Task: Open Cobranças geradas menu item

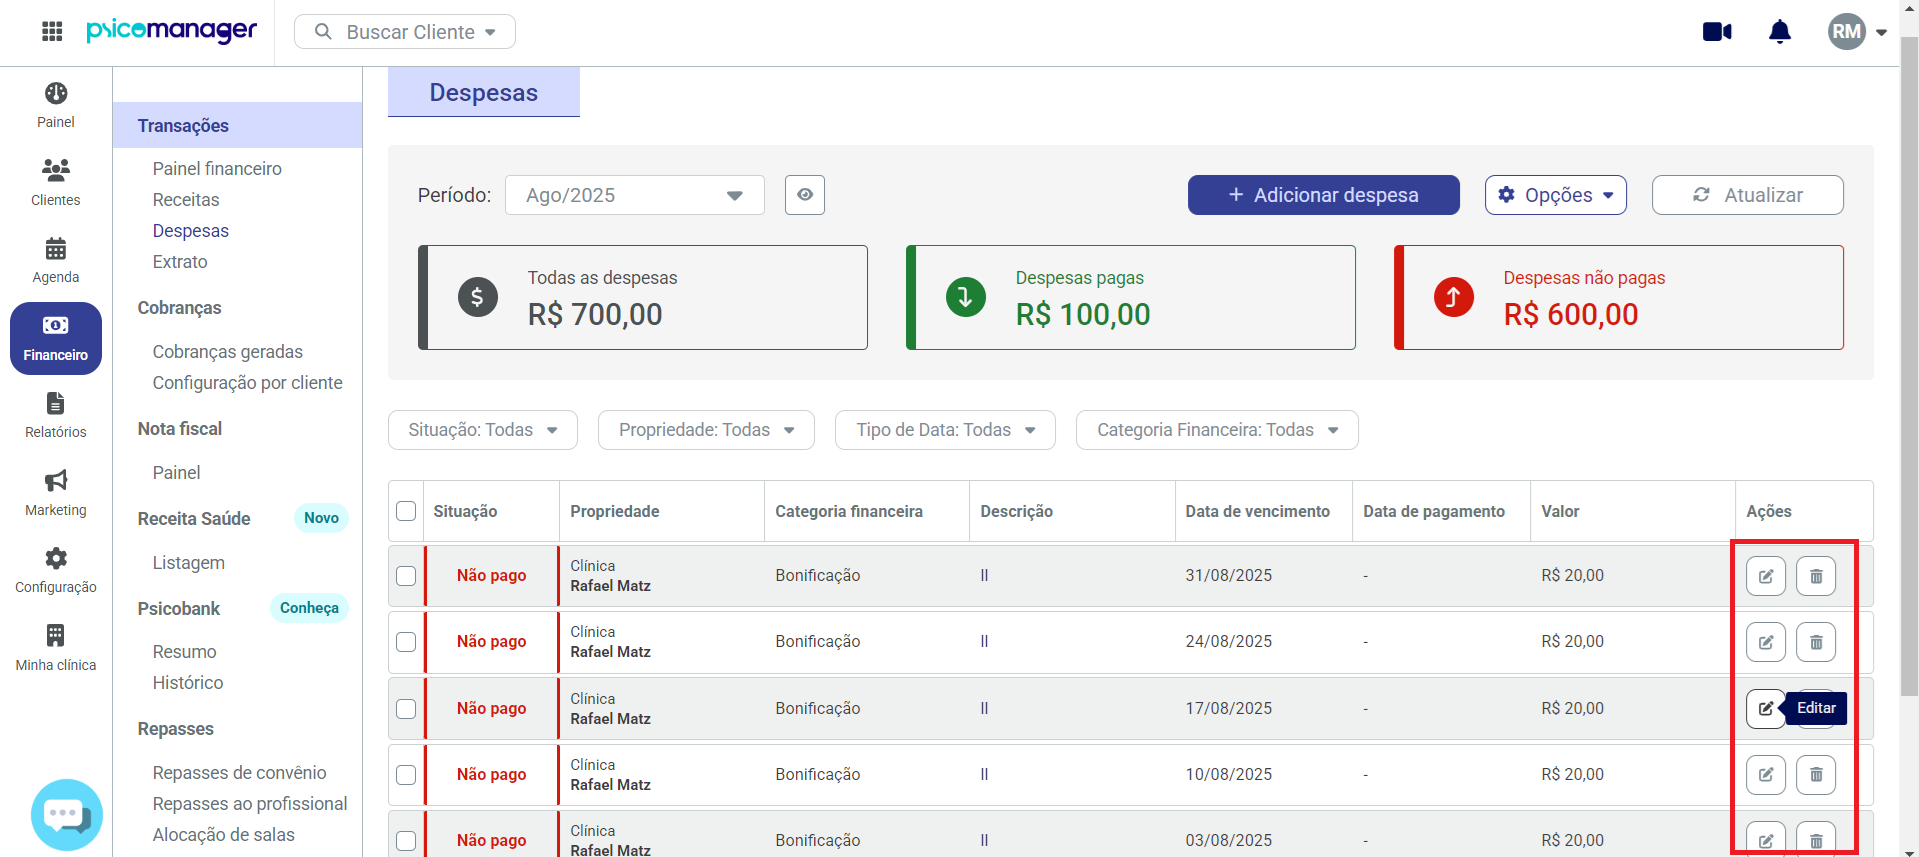Action: point(228,352)
